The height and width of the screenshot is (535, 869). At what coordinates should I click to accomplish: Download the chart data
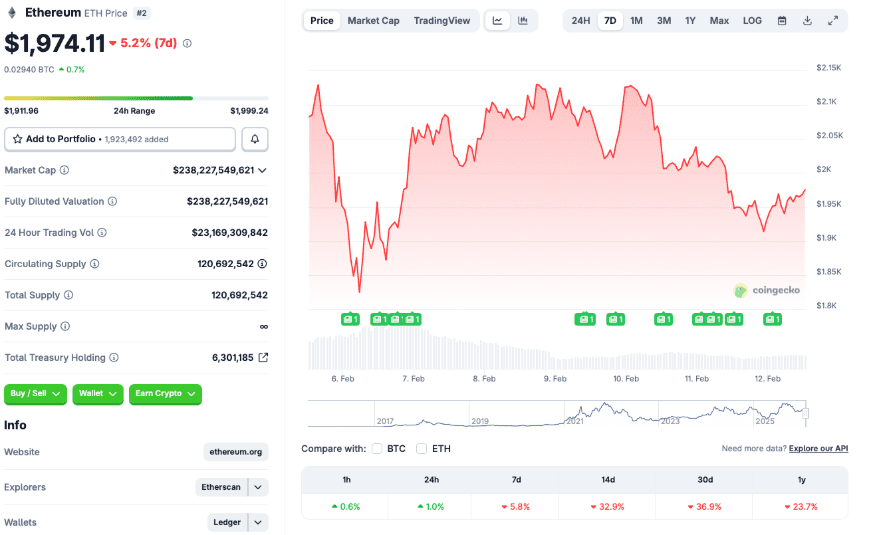click(x=807, y=21)
